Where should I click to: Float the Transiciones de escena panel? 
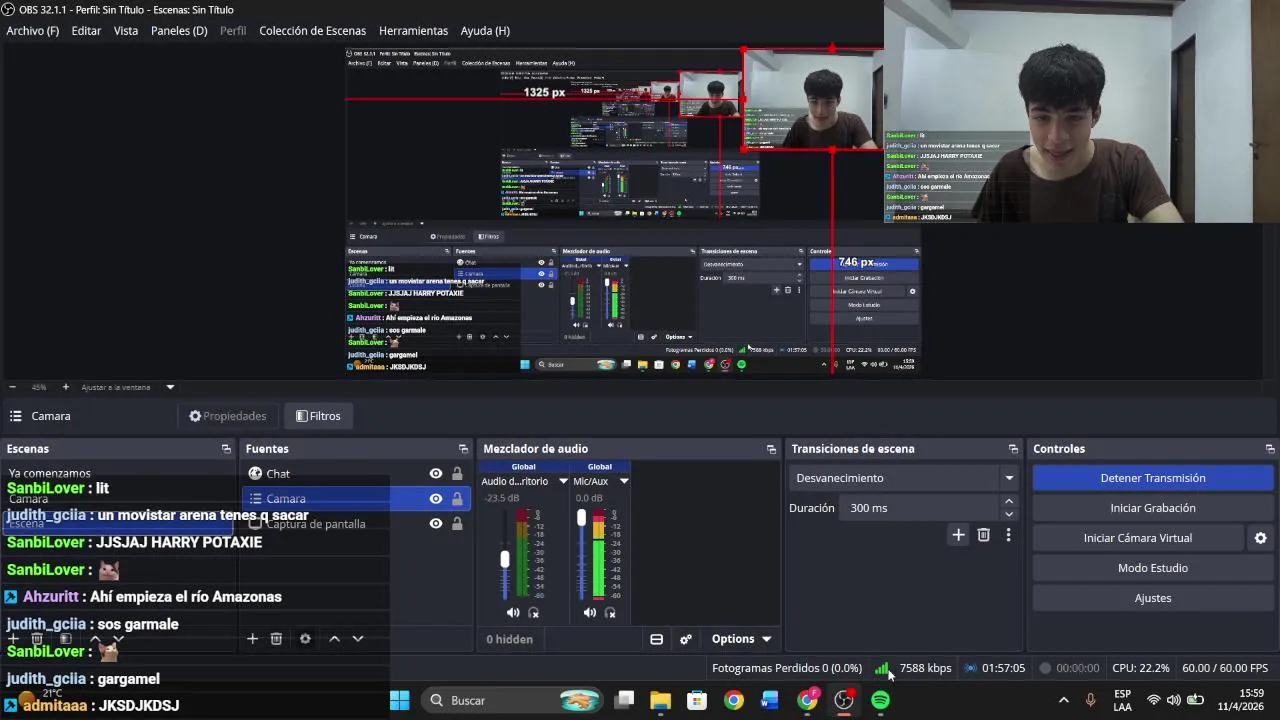coord(1013,449)
